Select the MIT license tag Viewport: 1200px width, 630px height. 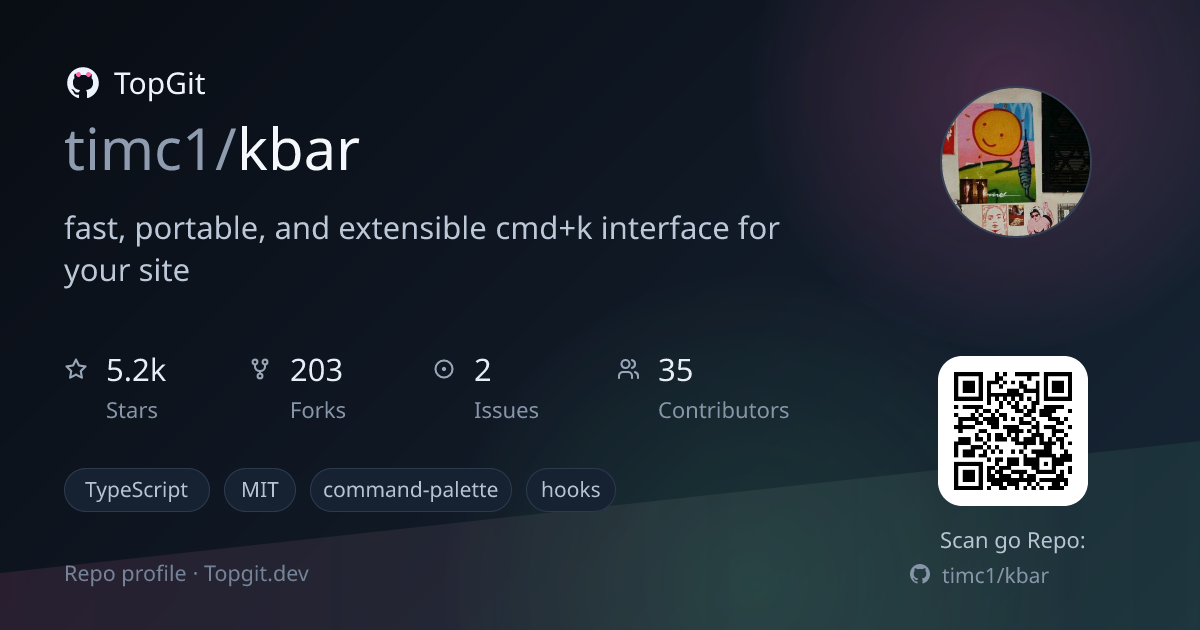pyautogui.click(x=260, y=490)
